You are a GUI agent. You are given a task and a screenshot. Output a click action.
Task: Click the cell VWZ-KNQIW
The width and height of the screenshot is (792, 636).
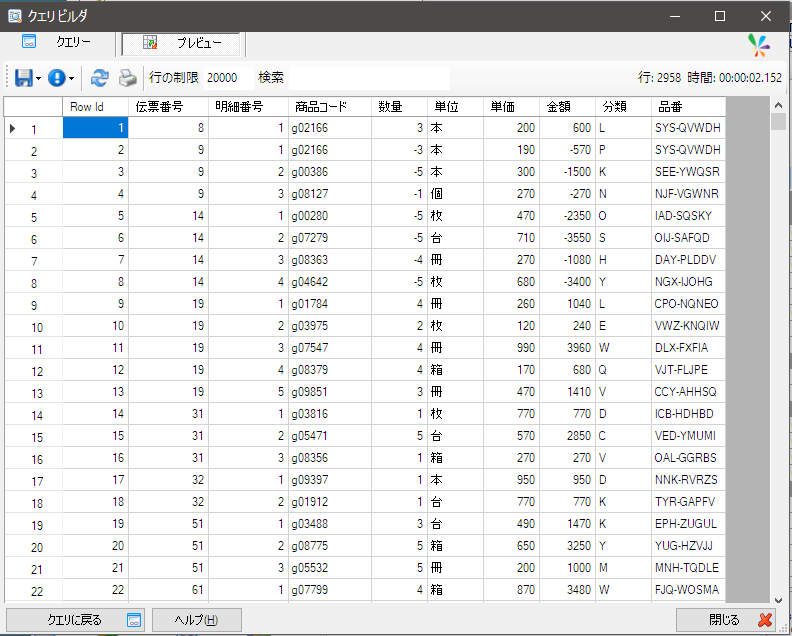pos(688,326)
